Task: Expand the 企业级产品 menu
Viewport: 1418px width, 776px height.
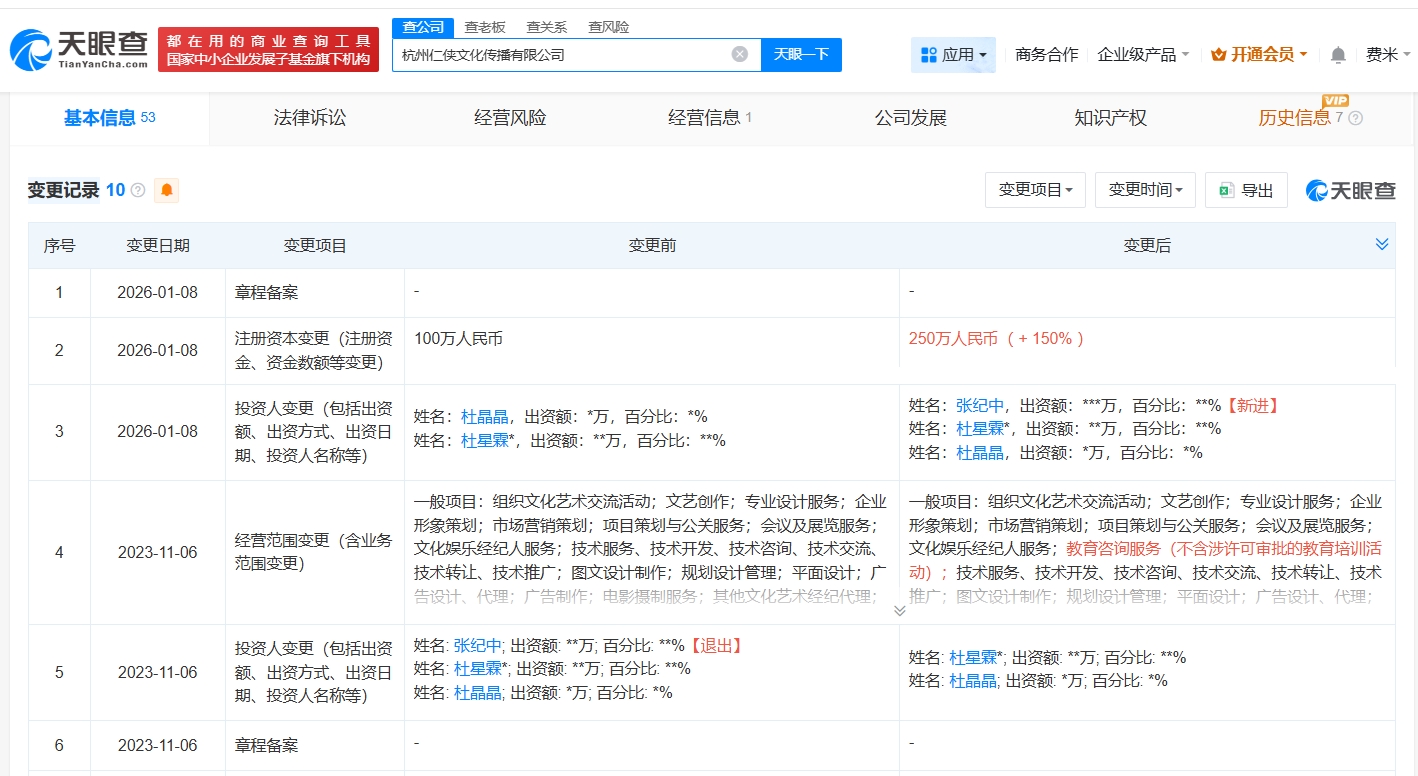Action: [1143, 55]
